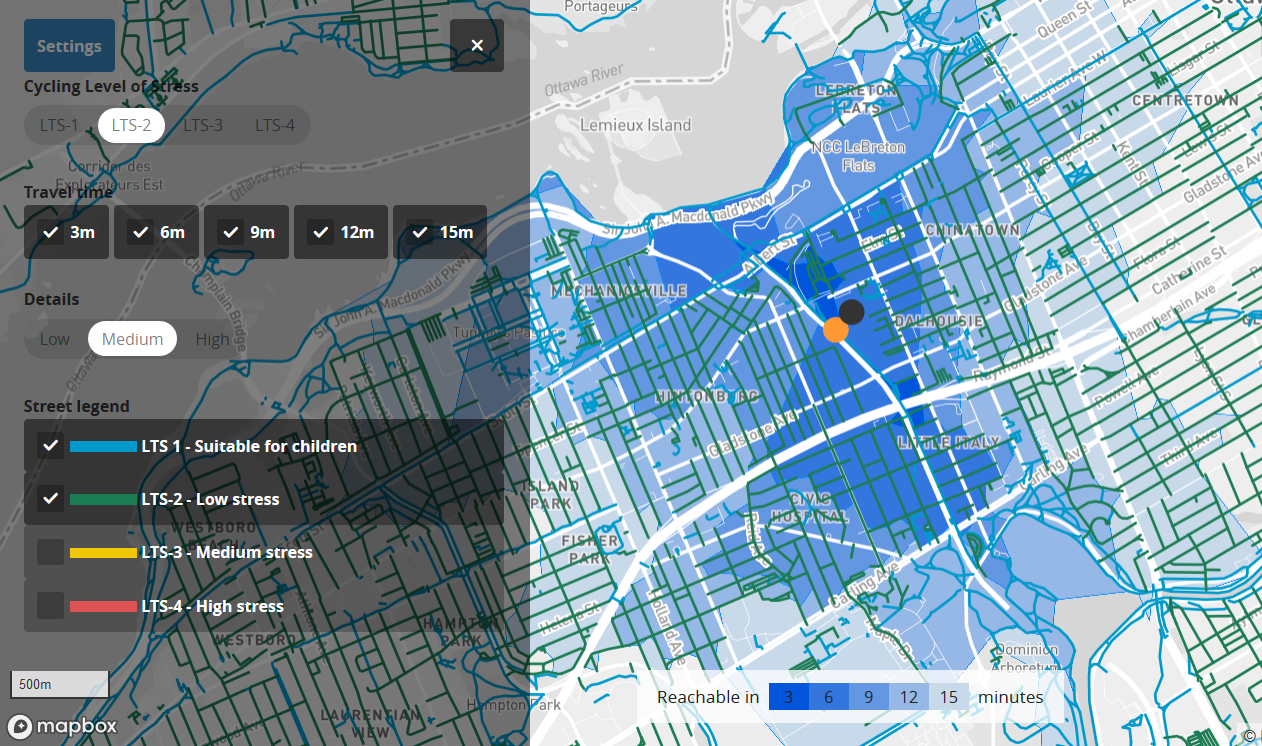Open the Settings panel
The image size is (1262, 746).
click(x=69, y=45)
